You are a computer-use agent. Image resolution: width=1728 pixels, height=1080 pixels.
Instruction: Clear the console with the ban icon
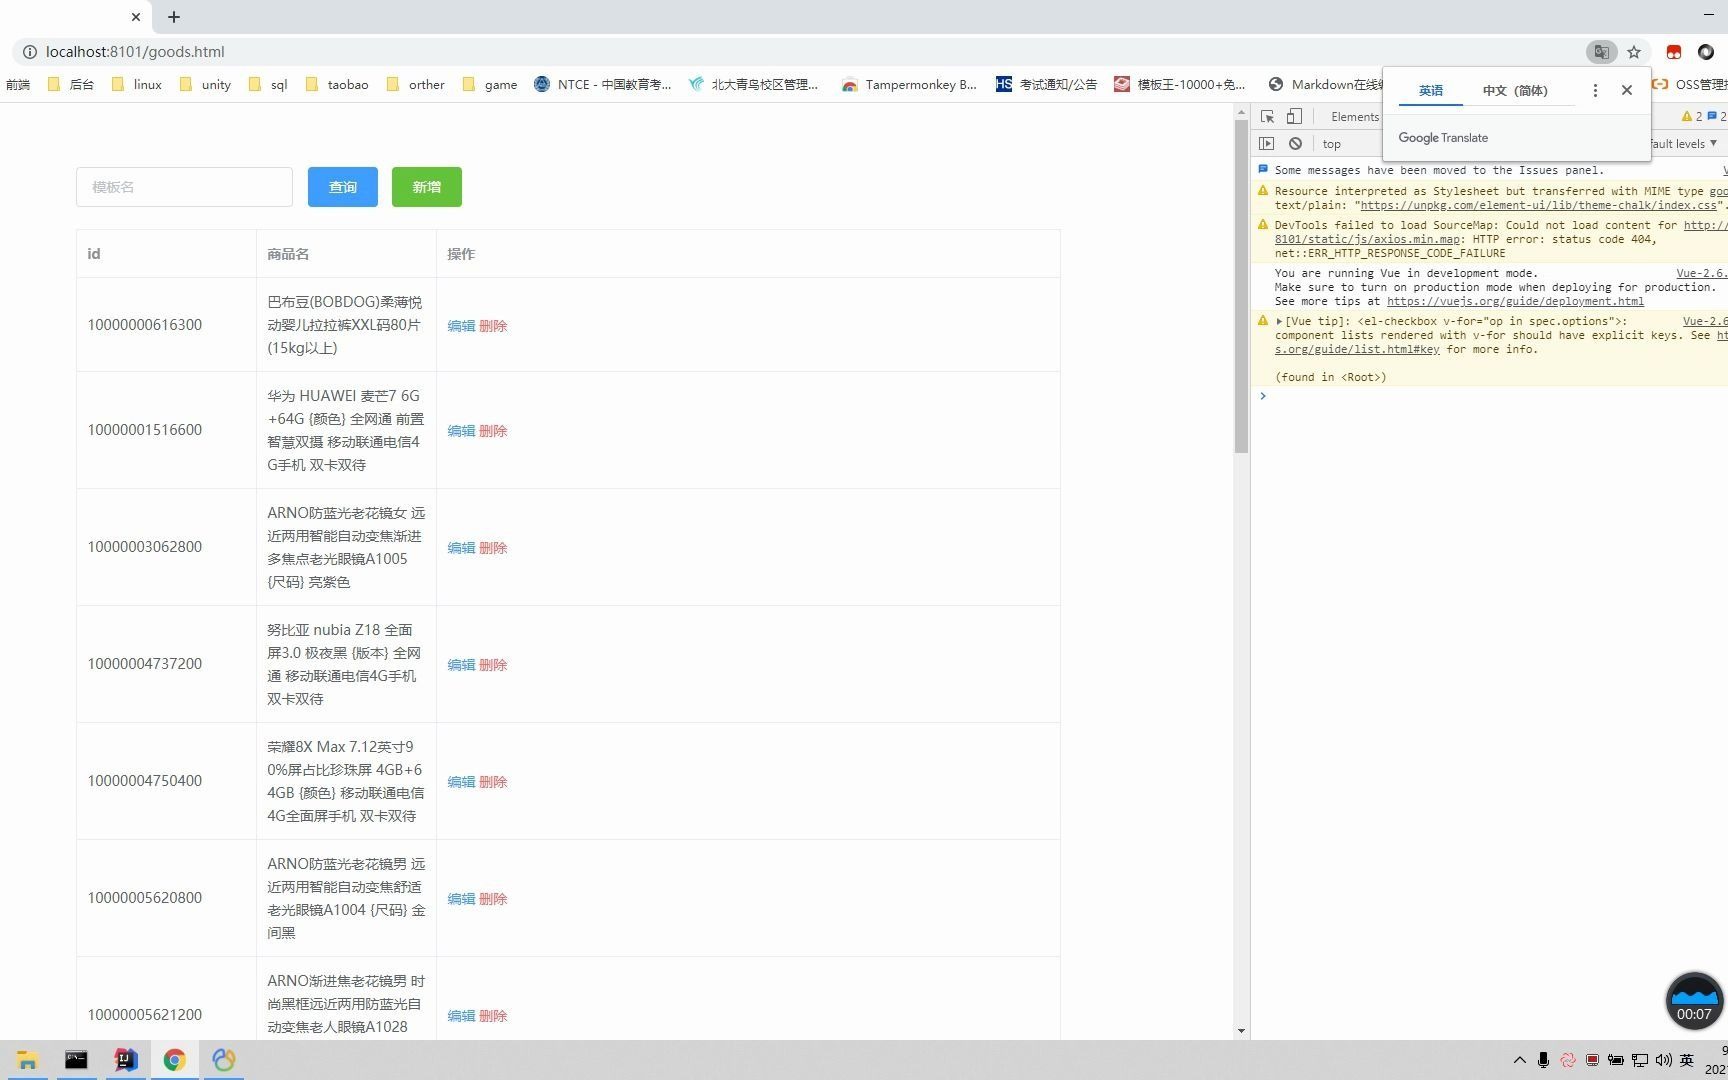pyautogui.click(x=1295, y=144)
